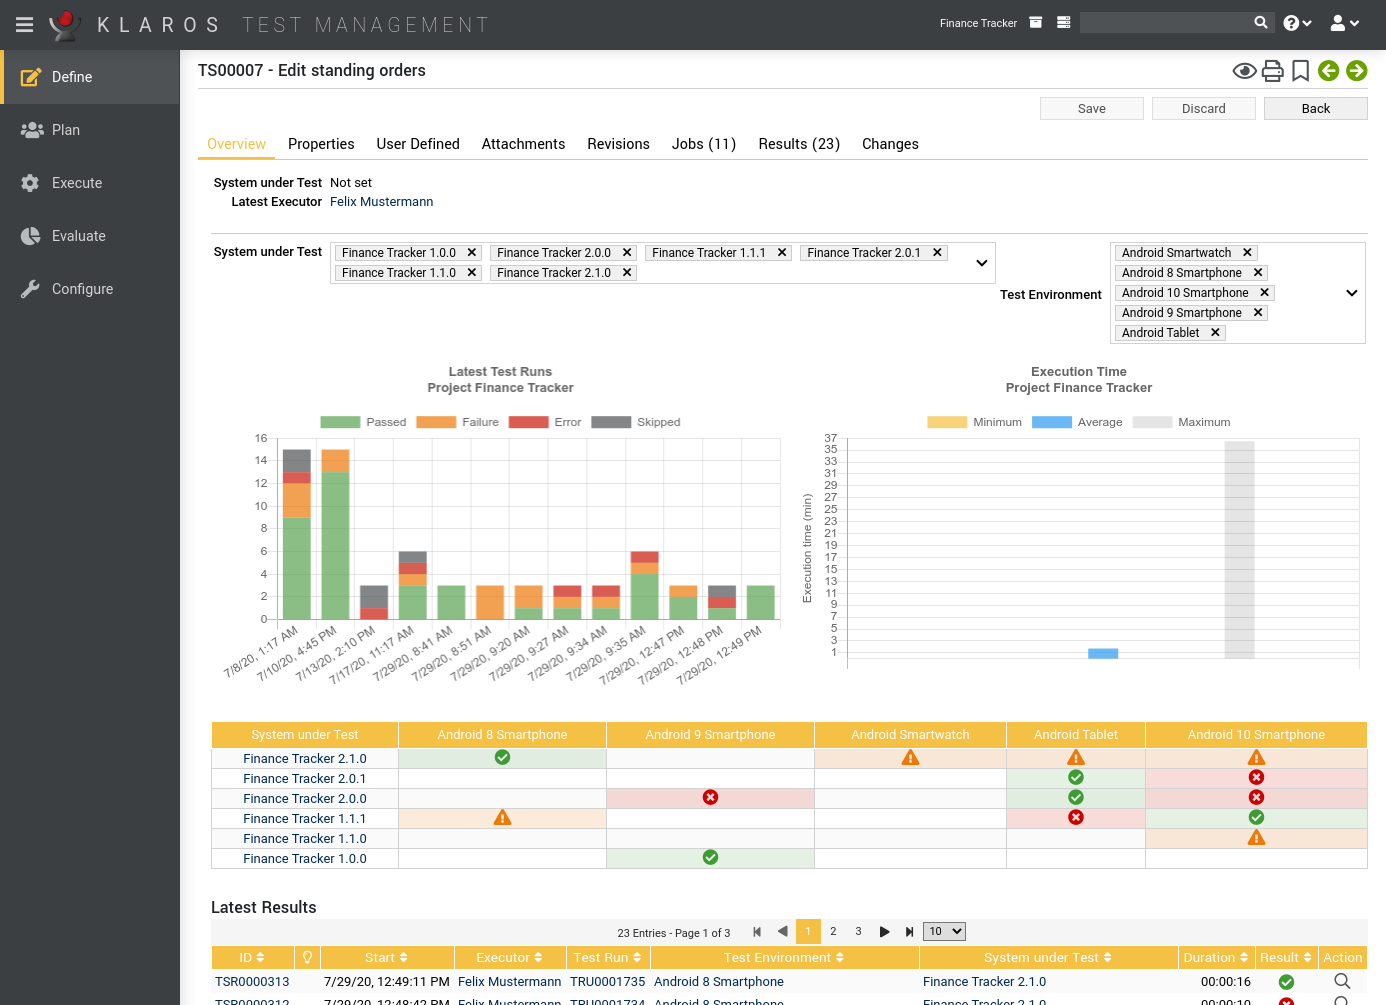
Task: Click passed icon for 2.1.0 on Android 8
Action: click(x=503, y=758)
